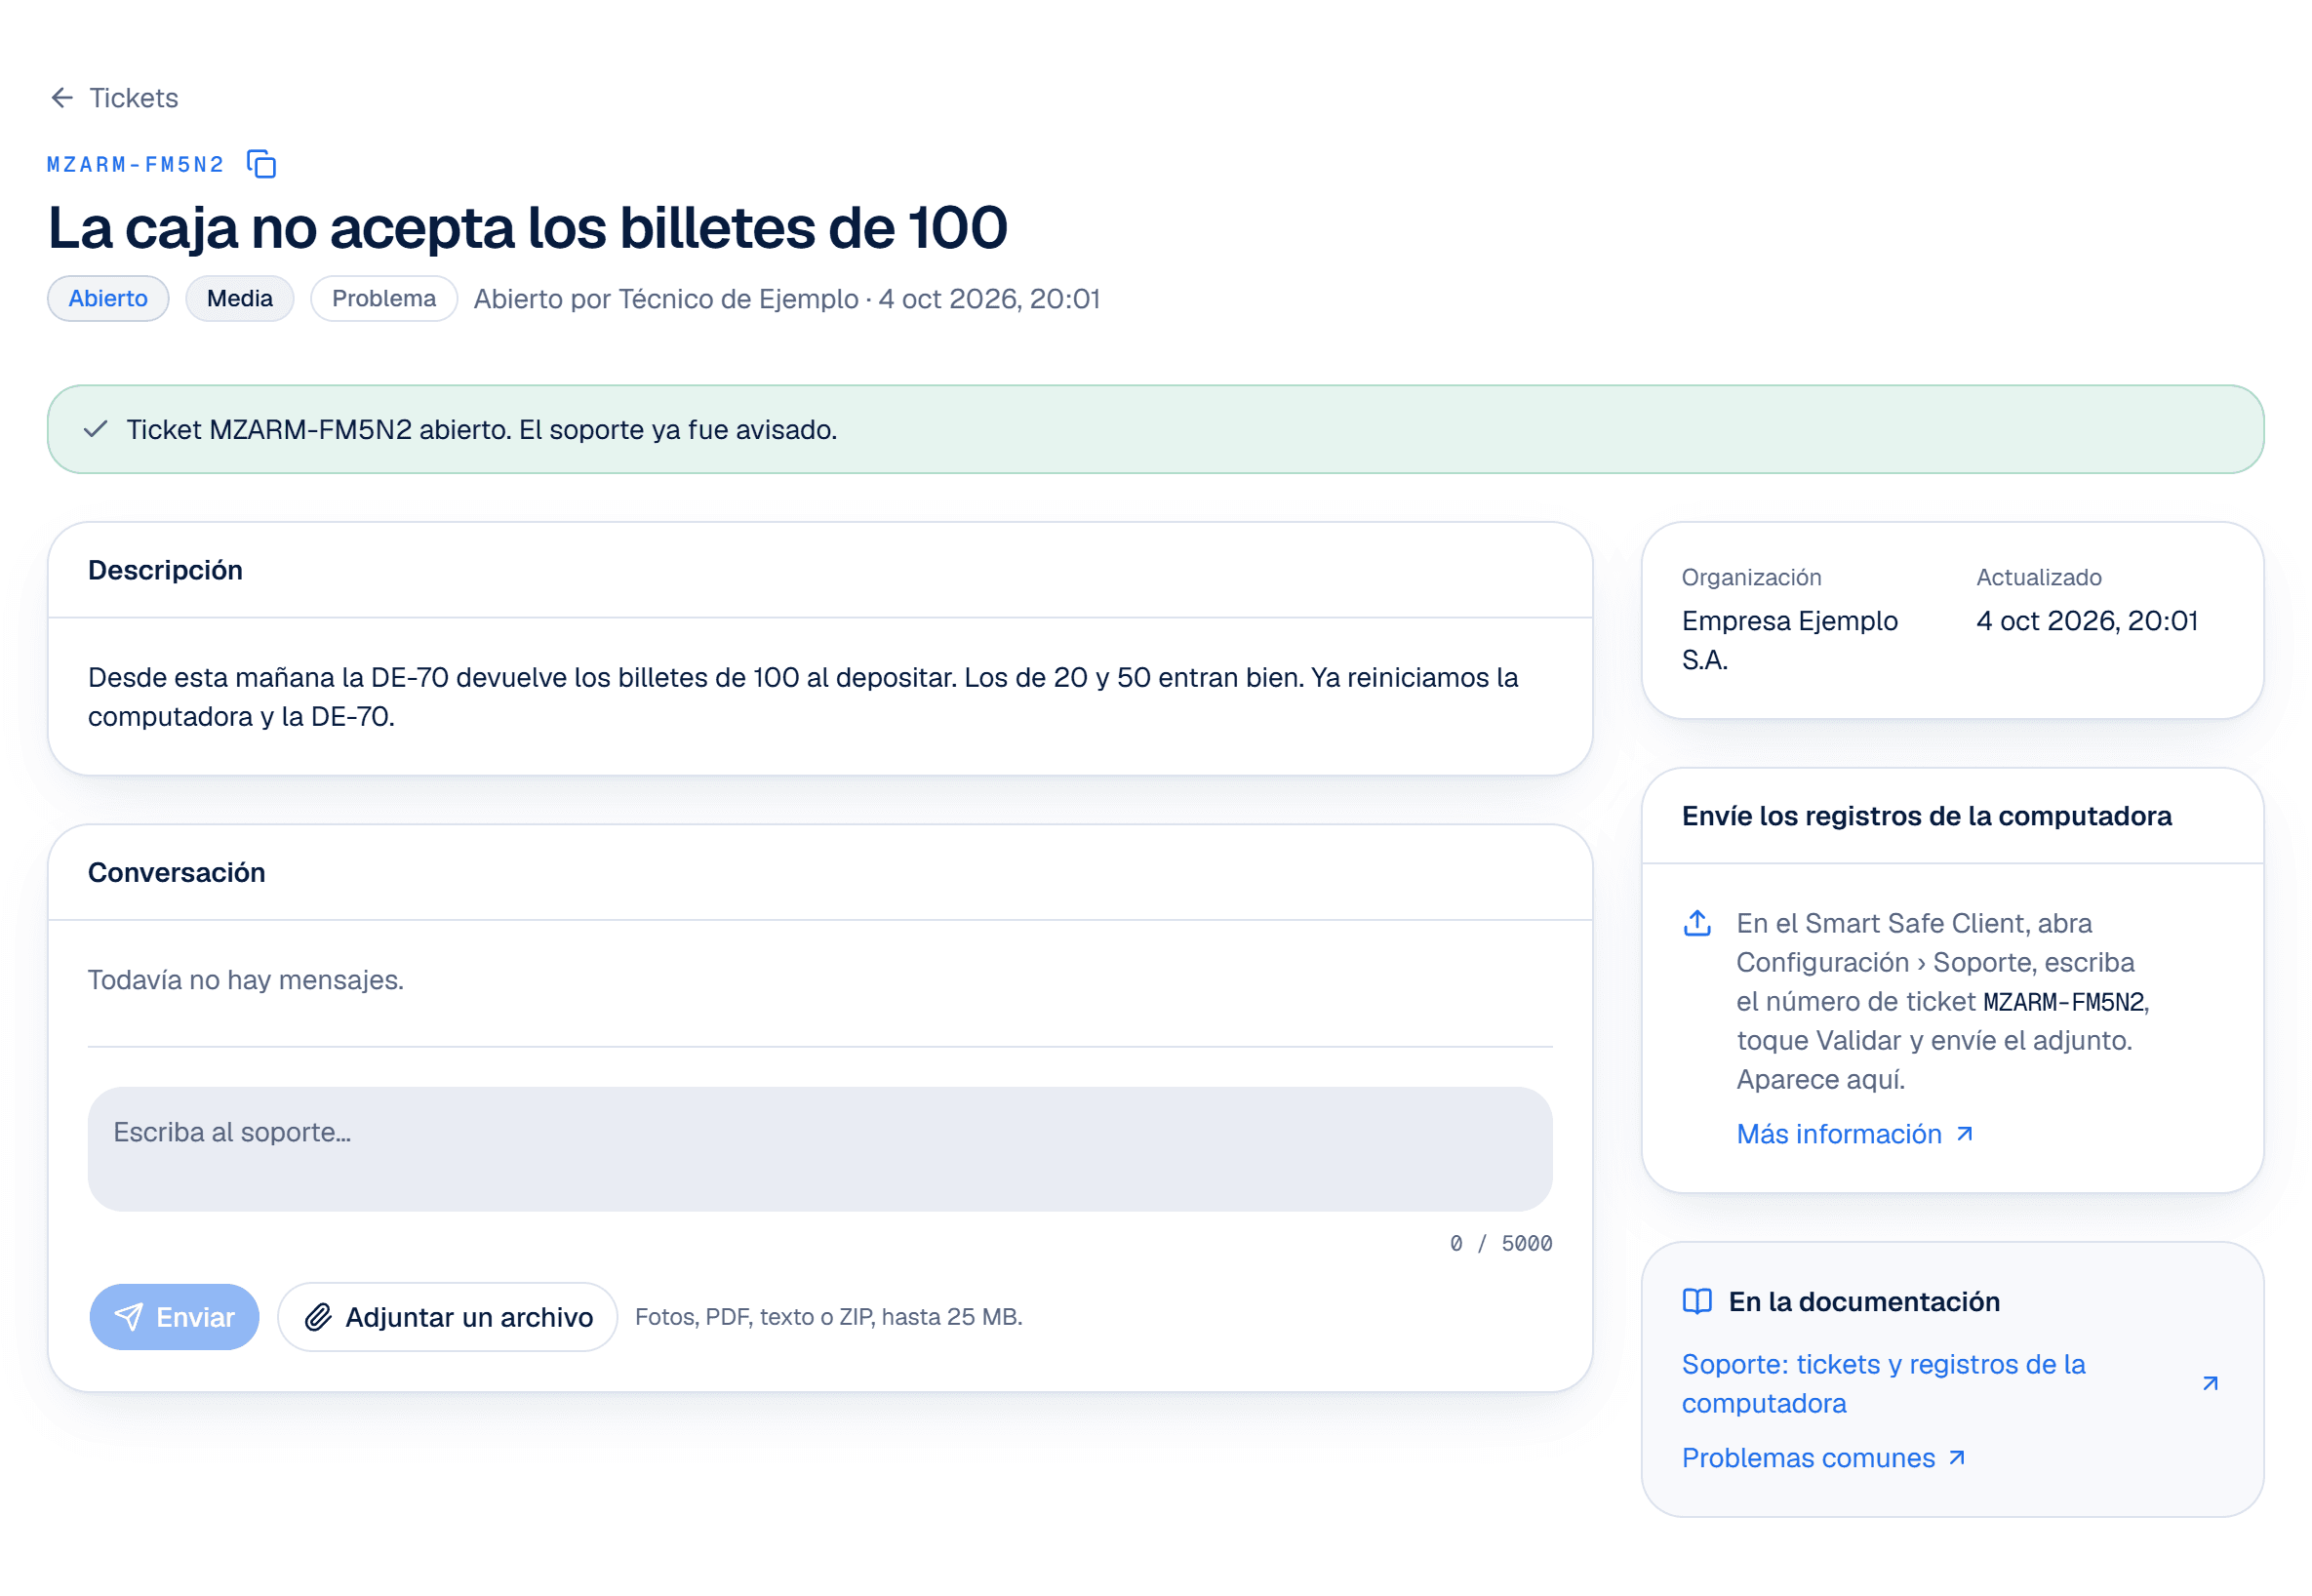Click the paper plane icon on Enviar
The height and width of the screenshot is (1596, 2312).
(x=129, y=1318)
